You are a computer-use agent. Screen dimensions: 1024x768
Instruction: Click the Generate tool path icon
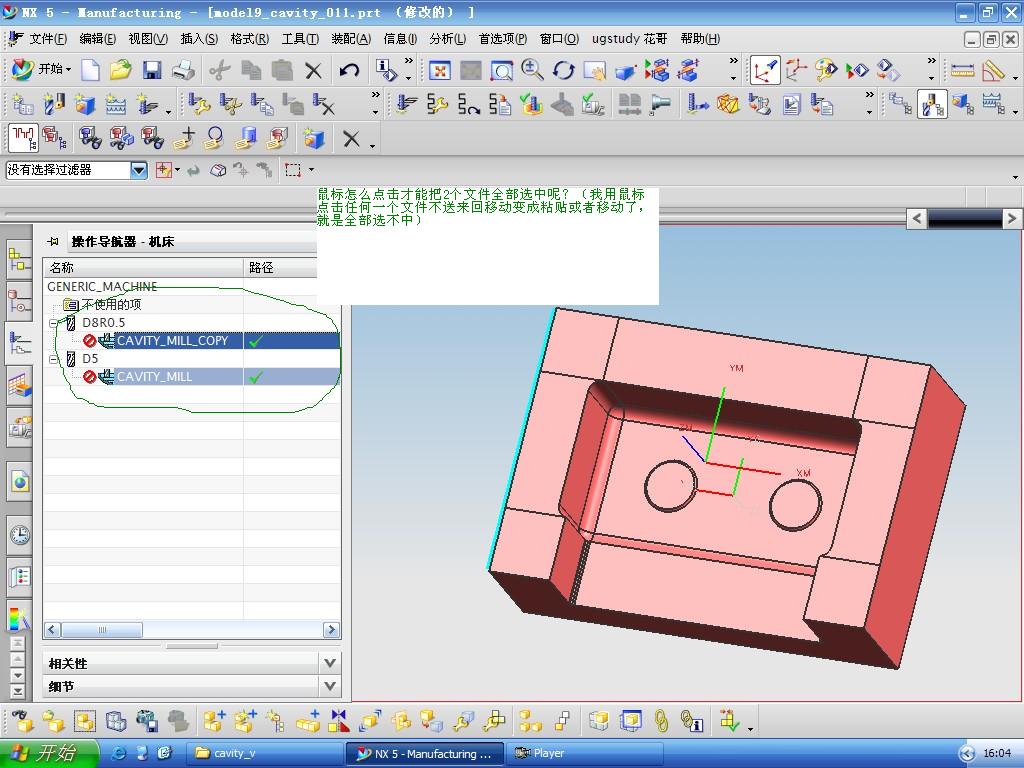pyautogui.click(x=406, y=104)
